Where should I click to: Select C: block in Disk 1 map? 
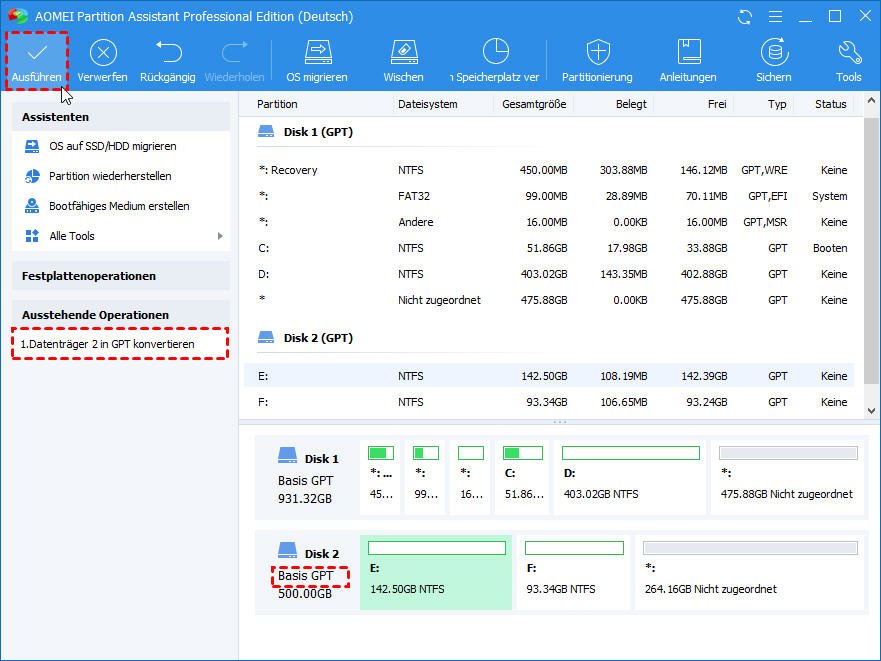[523, 477]
